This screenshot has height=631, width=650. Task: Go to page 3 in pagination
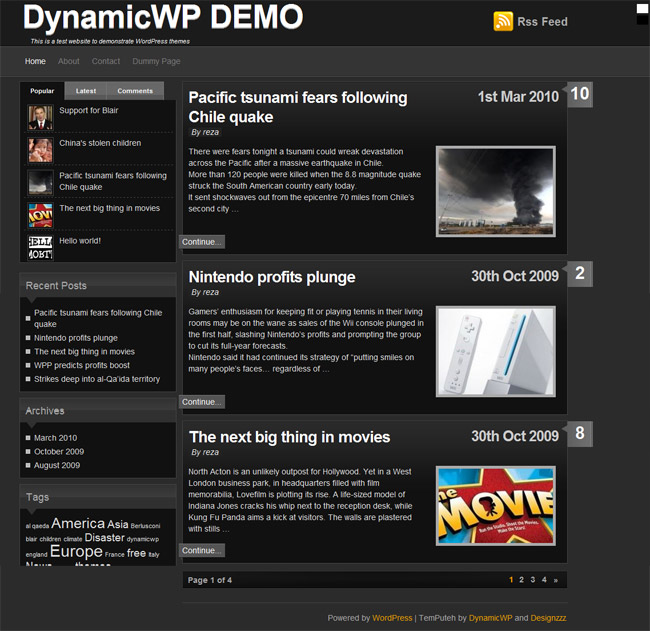[x=533, y=580]
